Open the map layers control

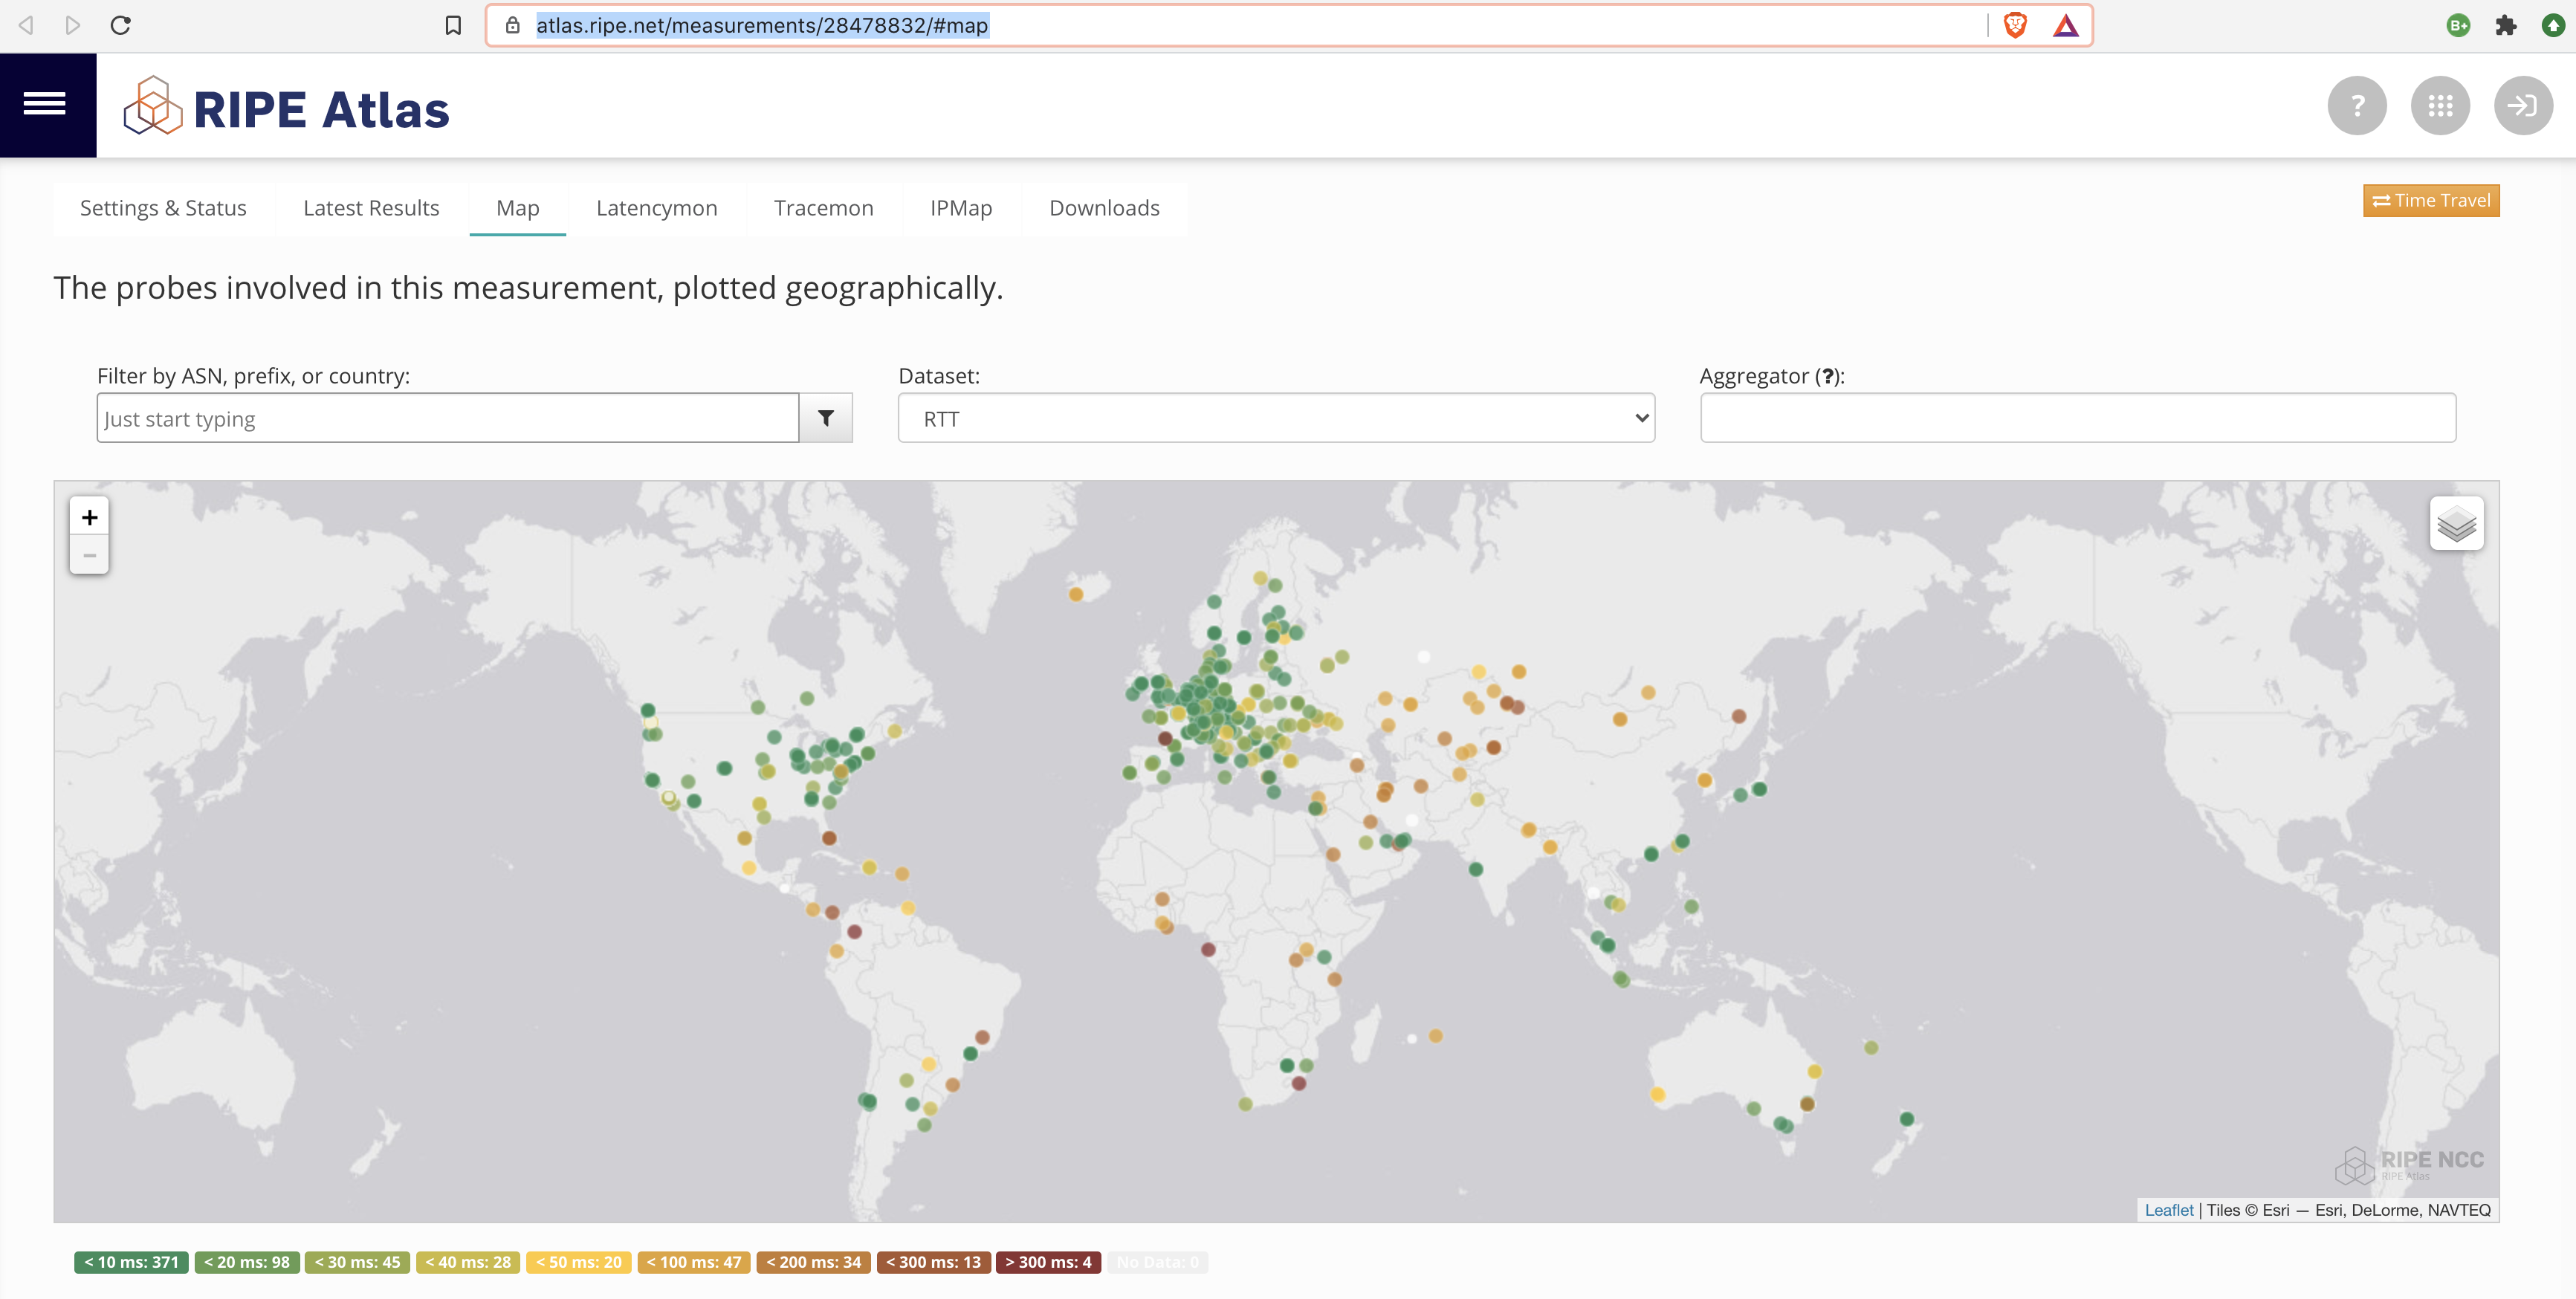pos(2457,522)
